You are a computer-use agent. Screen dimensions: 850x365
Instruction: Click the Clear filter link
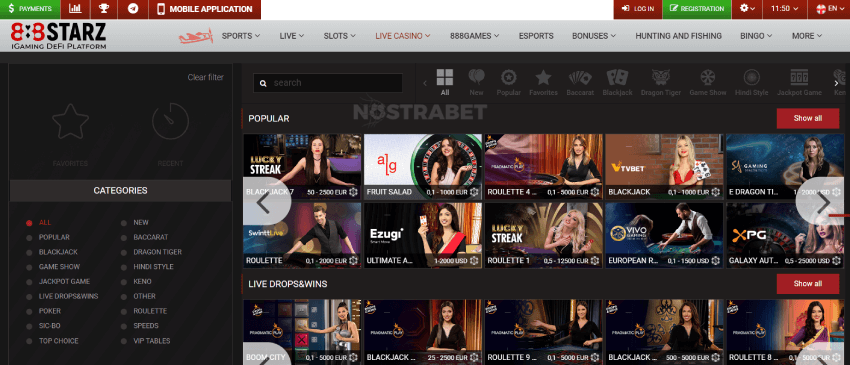point(205,78)
